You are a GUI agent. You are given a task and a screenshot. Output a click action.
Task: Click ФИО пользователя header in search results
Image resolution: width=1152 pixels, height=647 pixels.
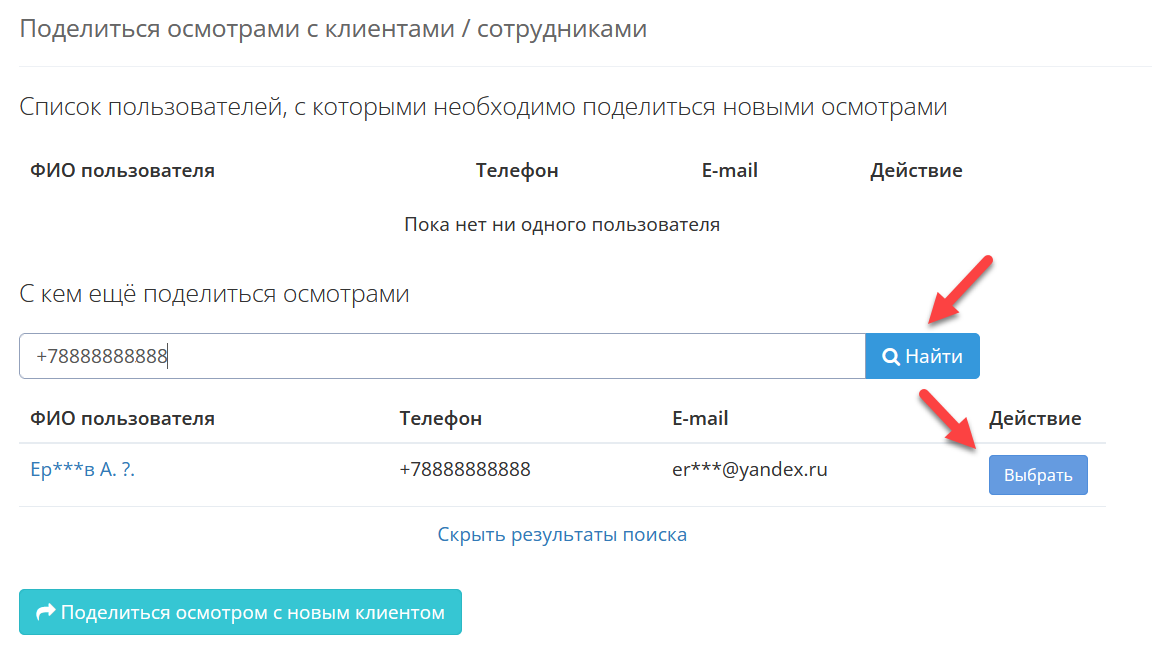(x=122, y=418)
